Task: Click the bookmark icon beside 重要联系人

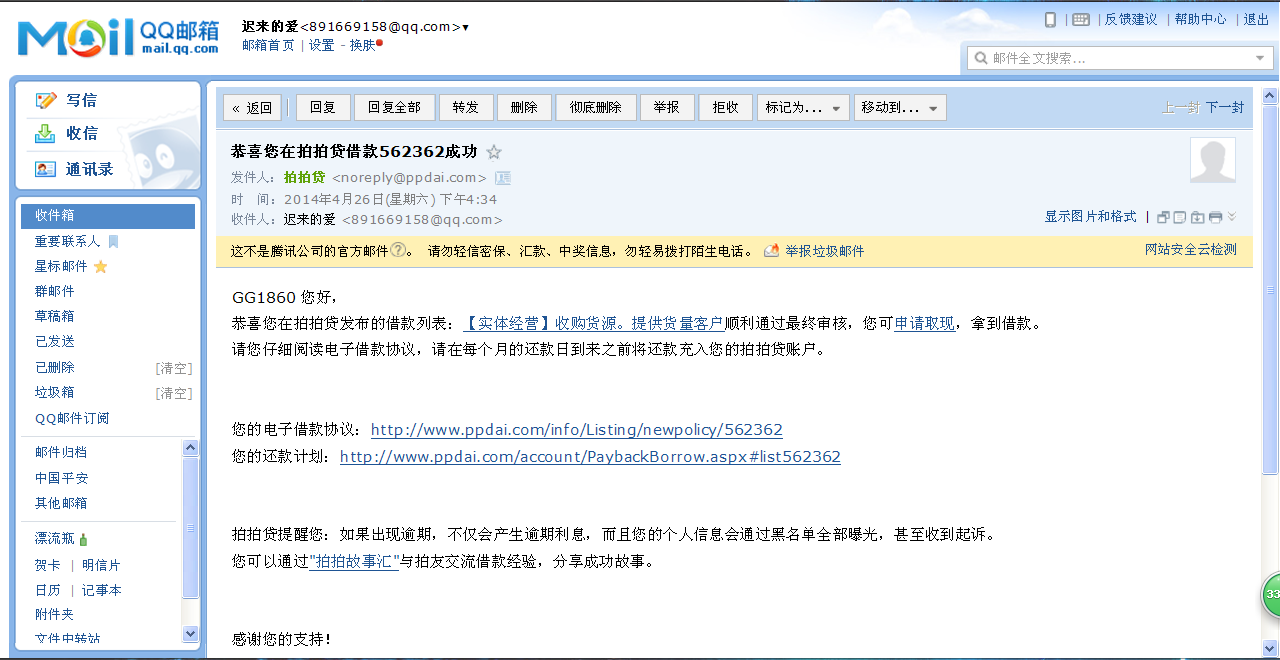Action: pyautogui.click(x=113, y=241)
